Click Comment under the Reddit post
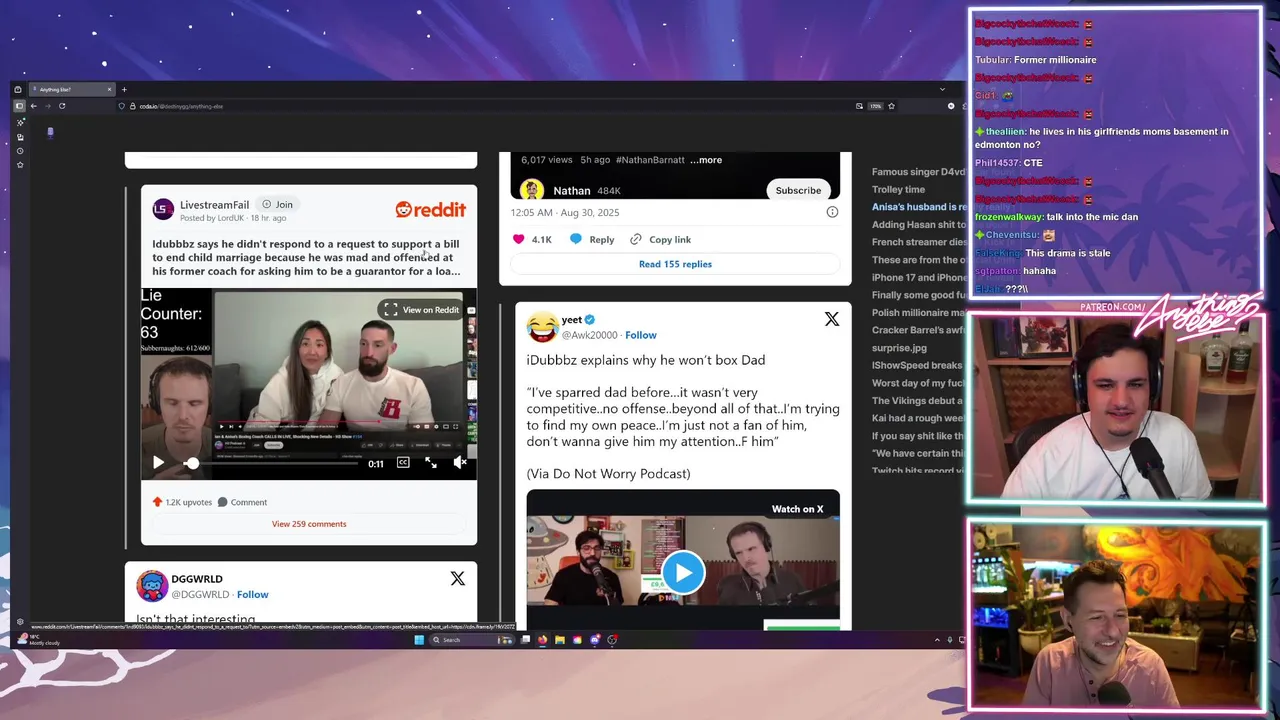 242,502
